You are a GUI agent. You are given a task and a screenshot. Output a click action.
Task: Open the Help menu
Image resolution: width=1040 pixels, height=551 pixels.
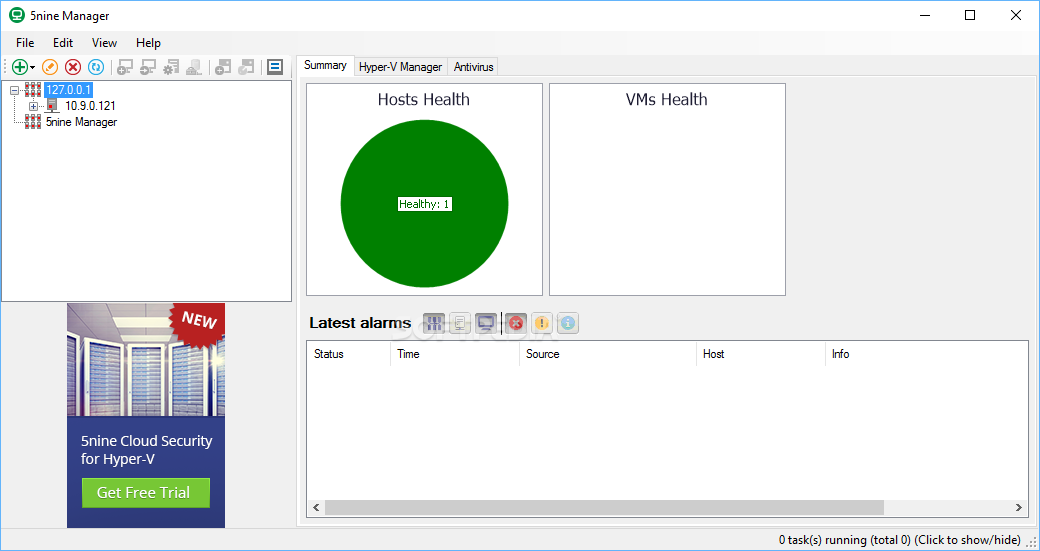tap(149, 43)
